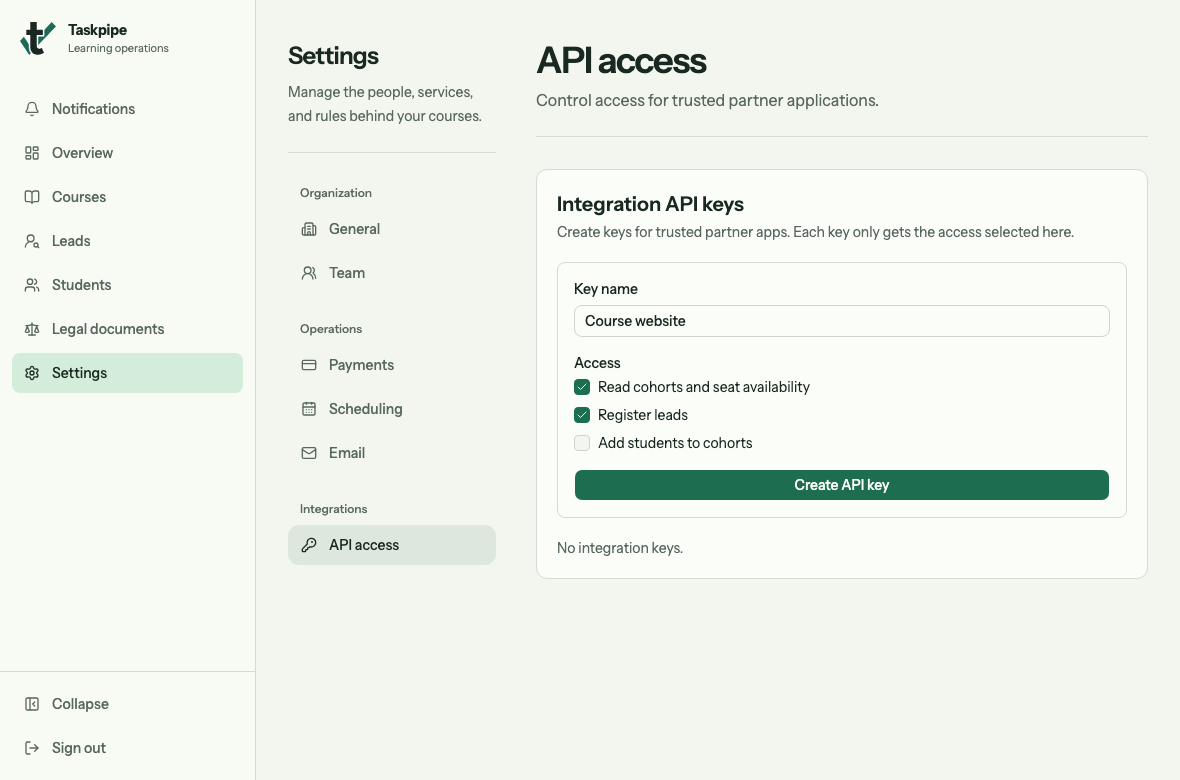Click the Taskpipe brand name text
Image resolution: width=1180 pixels, height=780 pixels.
pos(97,30)
